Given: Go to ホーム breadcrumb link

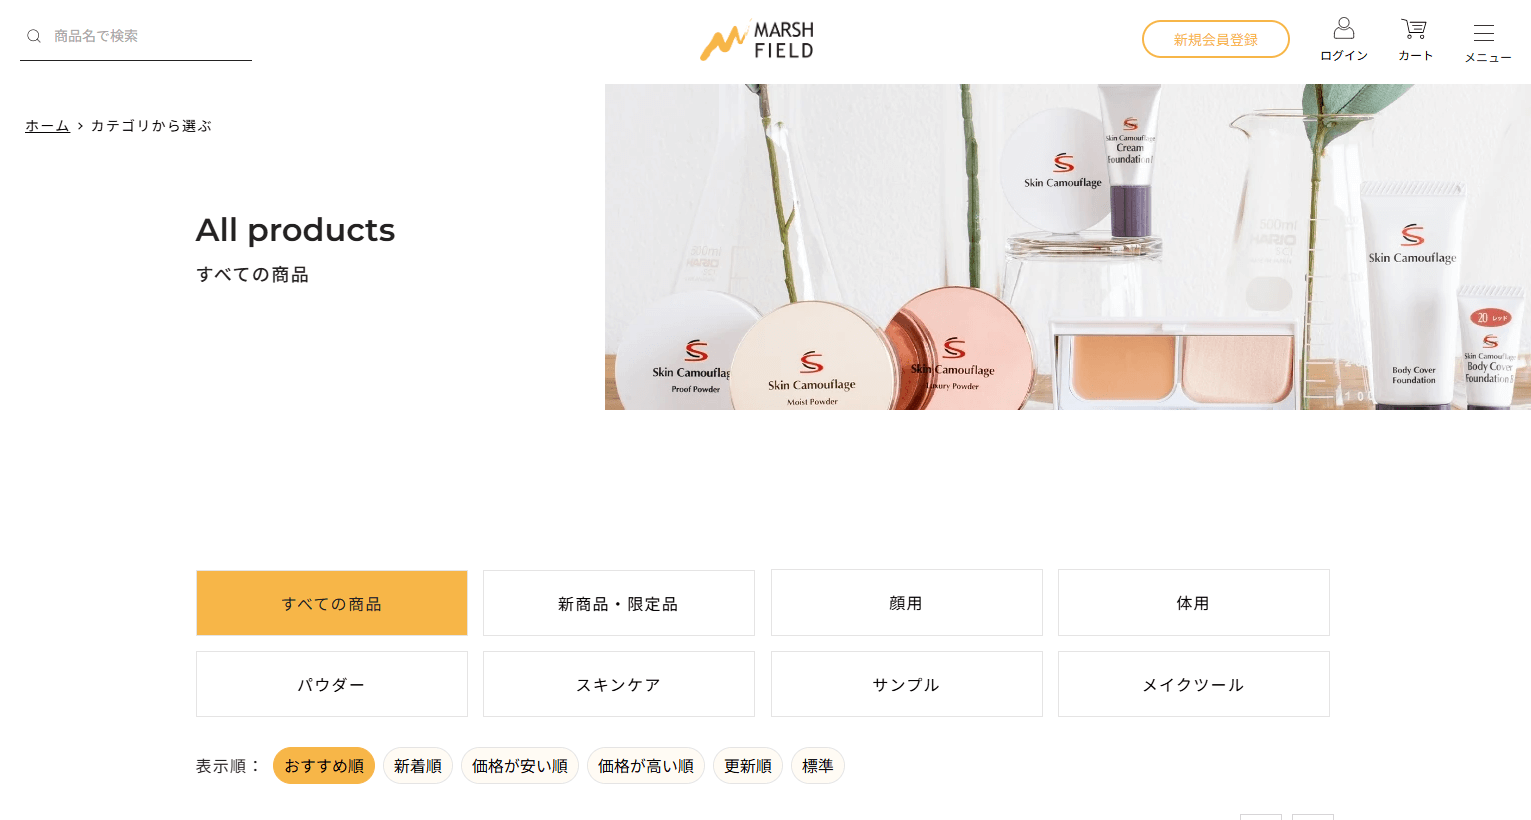Looking at the screenshot, I should (x=47, y=126).
